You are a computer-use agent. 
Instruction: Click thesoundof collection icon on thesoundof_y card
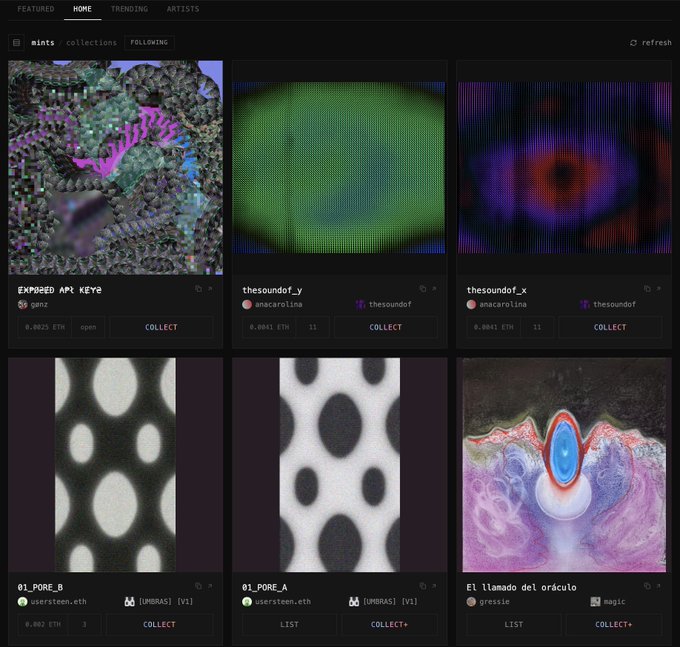pos(360,304)
